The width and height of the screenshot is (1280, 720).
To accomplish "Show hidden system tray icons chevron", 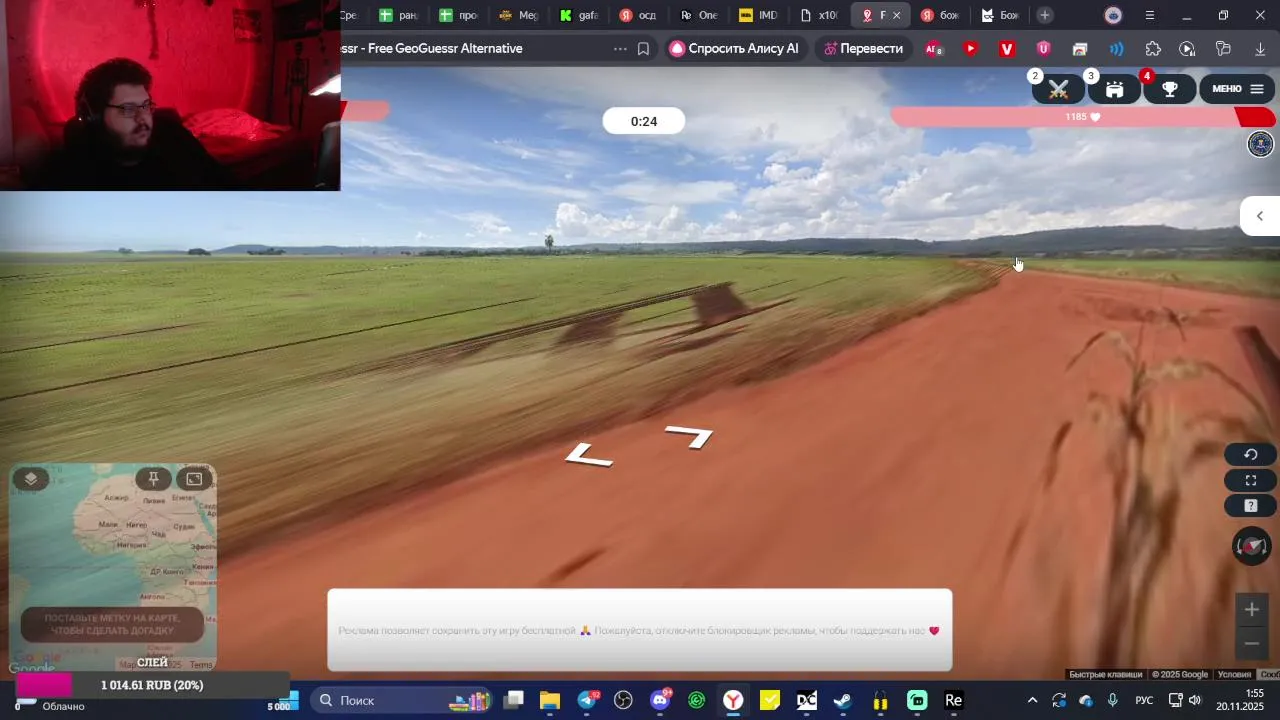I will tap(1032, 700).
